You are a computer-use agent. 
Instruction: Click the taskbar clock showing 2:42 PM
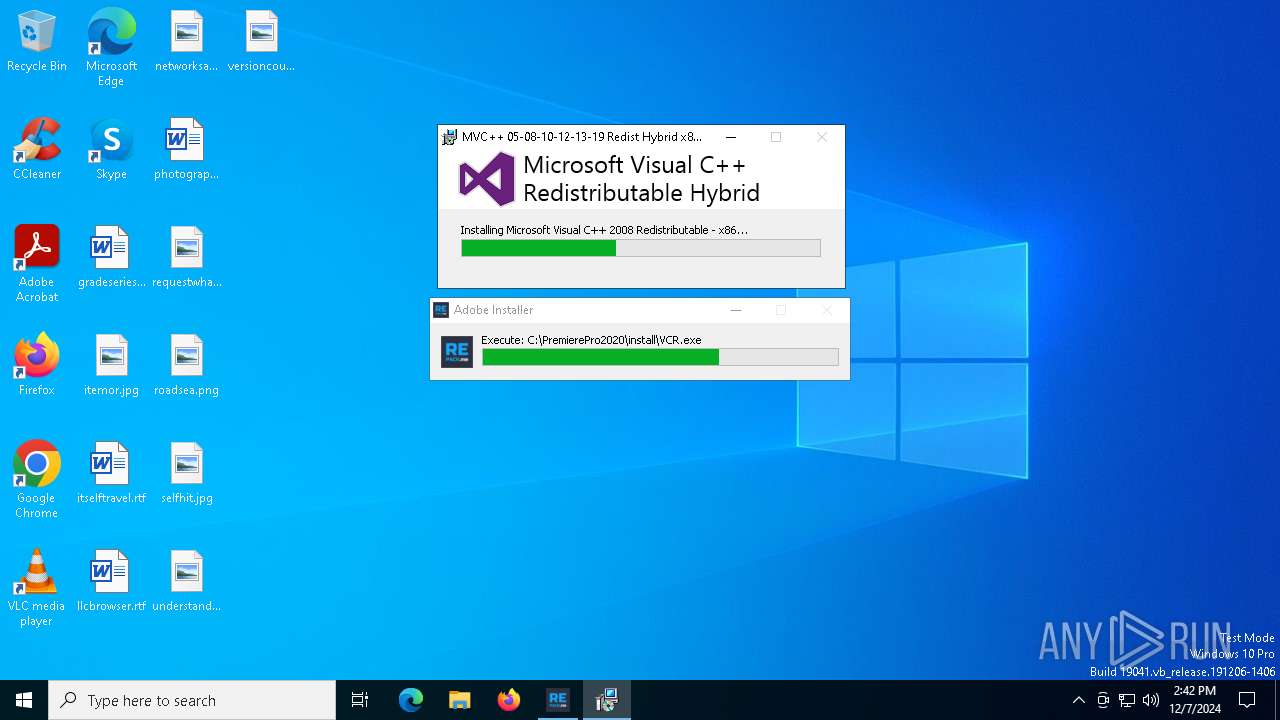(1195, 700)
